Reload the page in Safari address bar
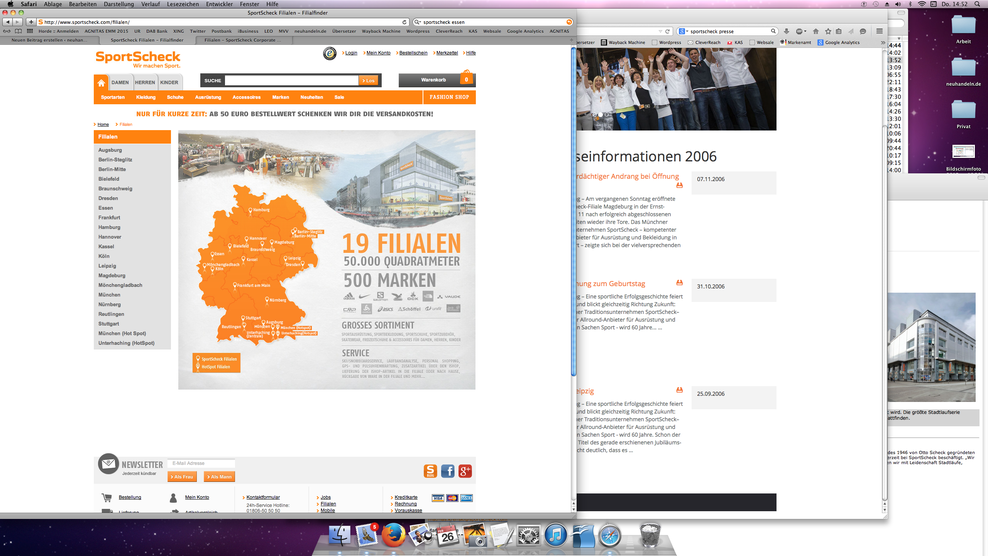The image size is (988, 556). pos(405,22)
